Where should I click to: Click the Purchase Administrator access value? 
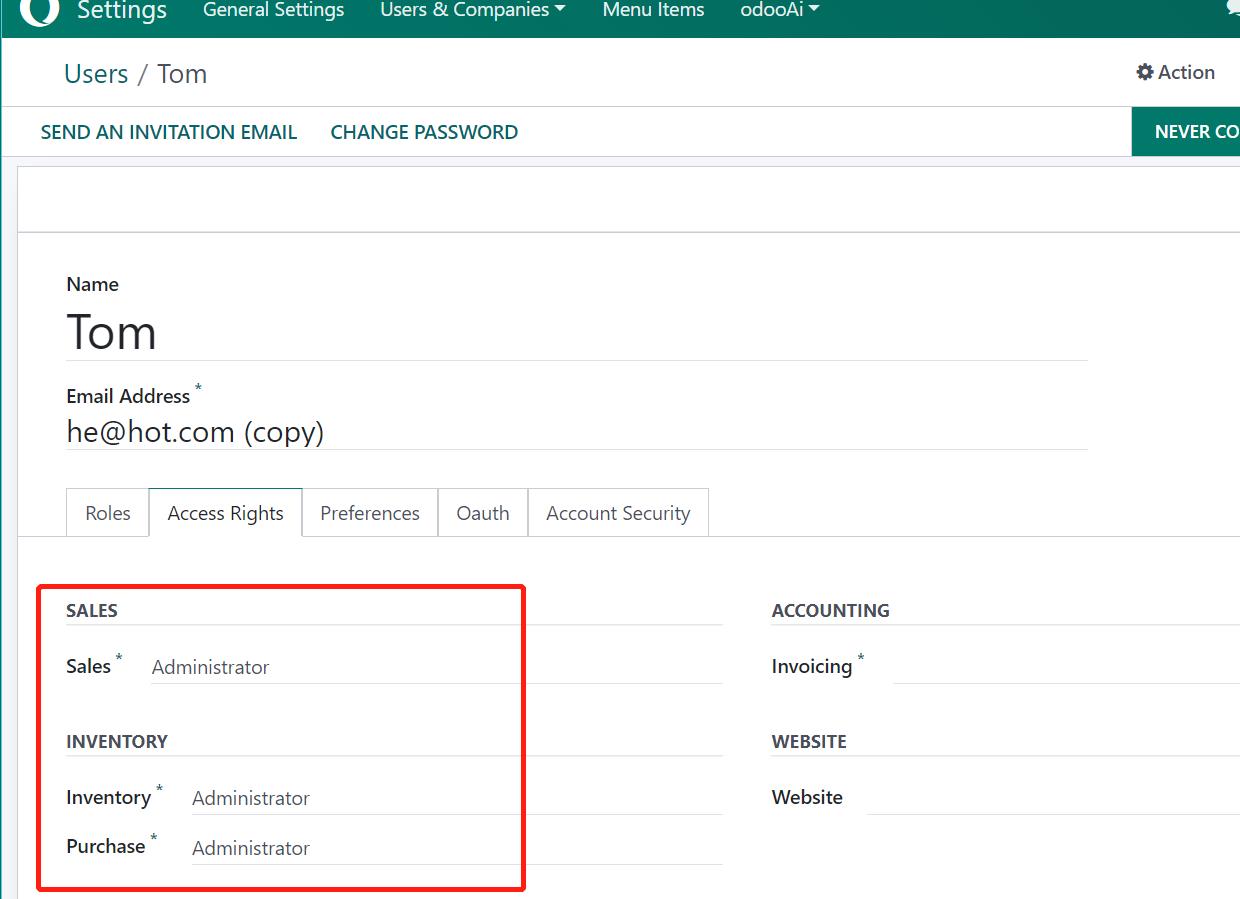click(251, 848)
